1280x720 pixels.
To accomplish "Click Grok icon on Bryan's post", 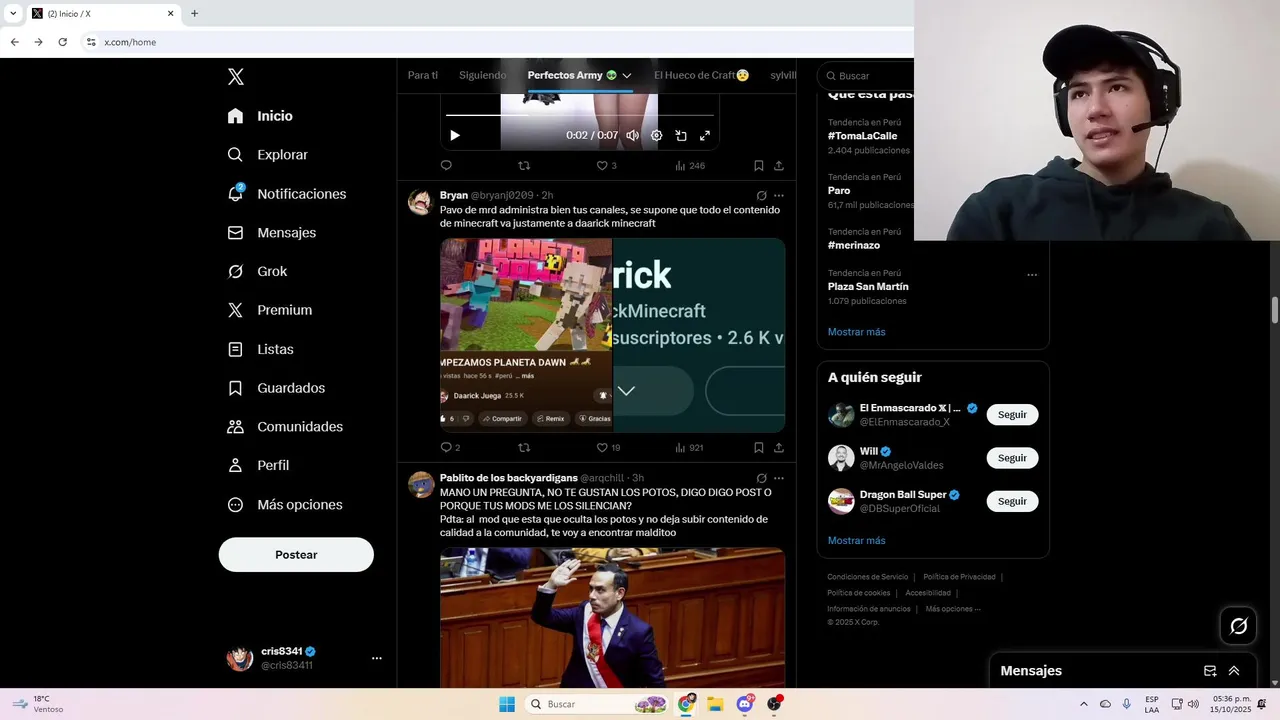I will [762, 196].
